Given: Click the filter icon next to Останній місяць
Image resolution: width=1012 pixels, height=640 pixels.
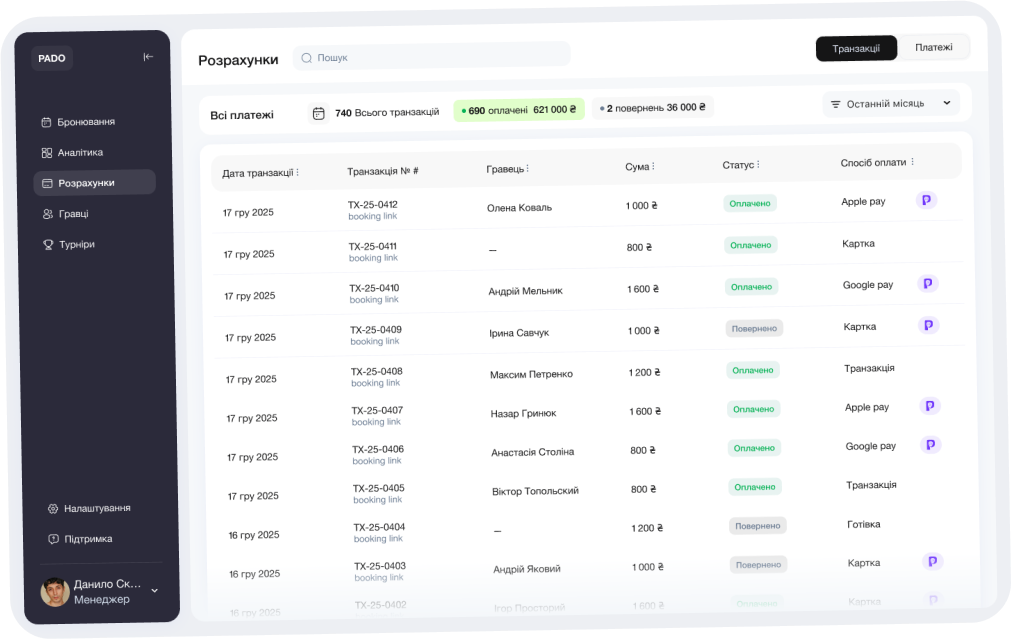Looking at the screenshot, I should 835,104.
